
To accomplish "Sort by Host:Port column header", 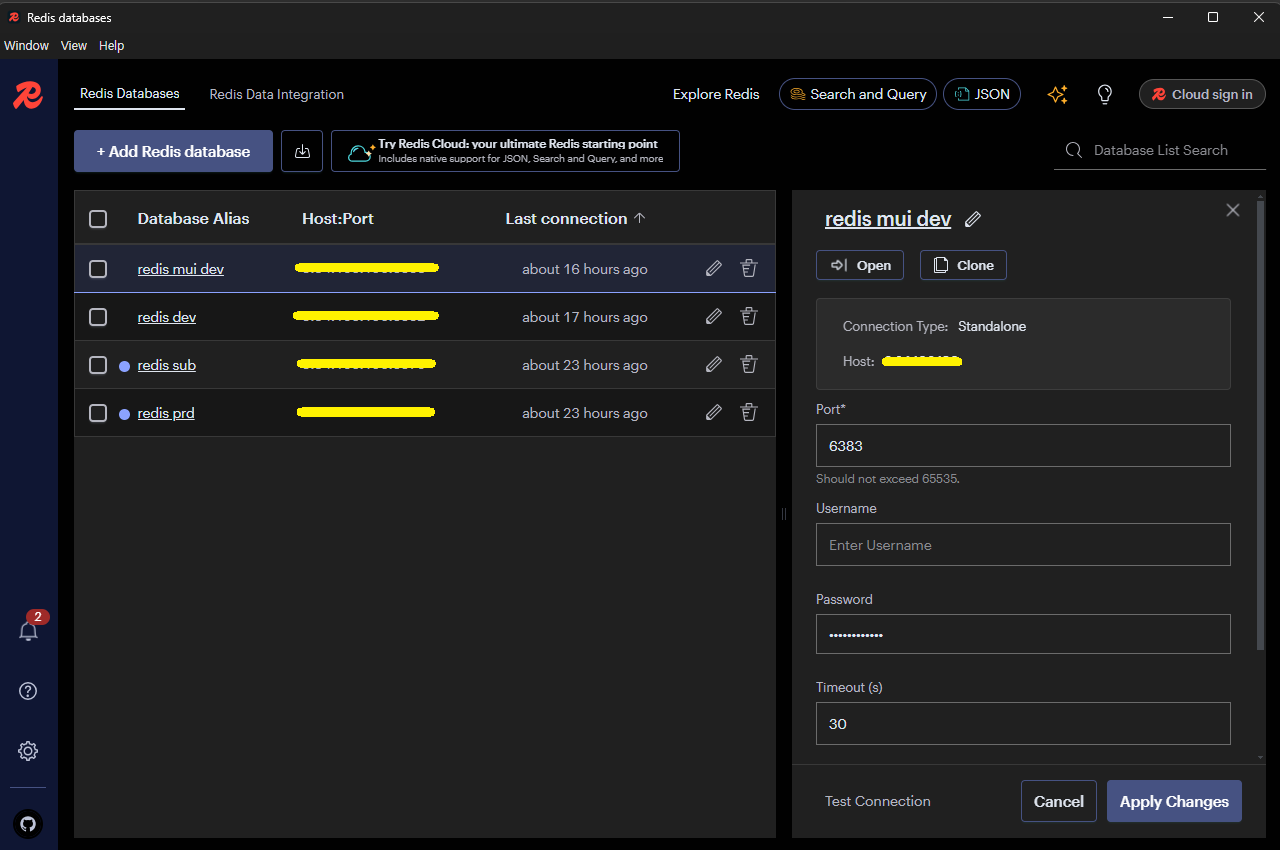I will coord(338,219).
